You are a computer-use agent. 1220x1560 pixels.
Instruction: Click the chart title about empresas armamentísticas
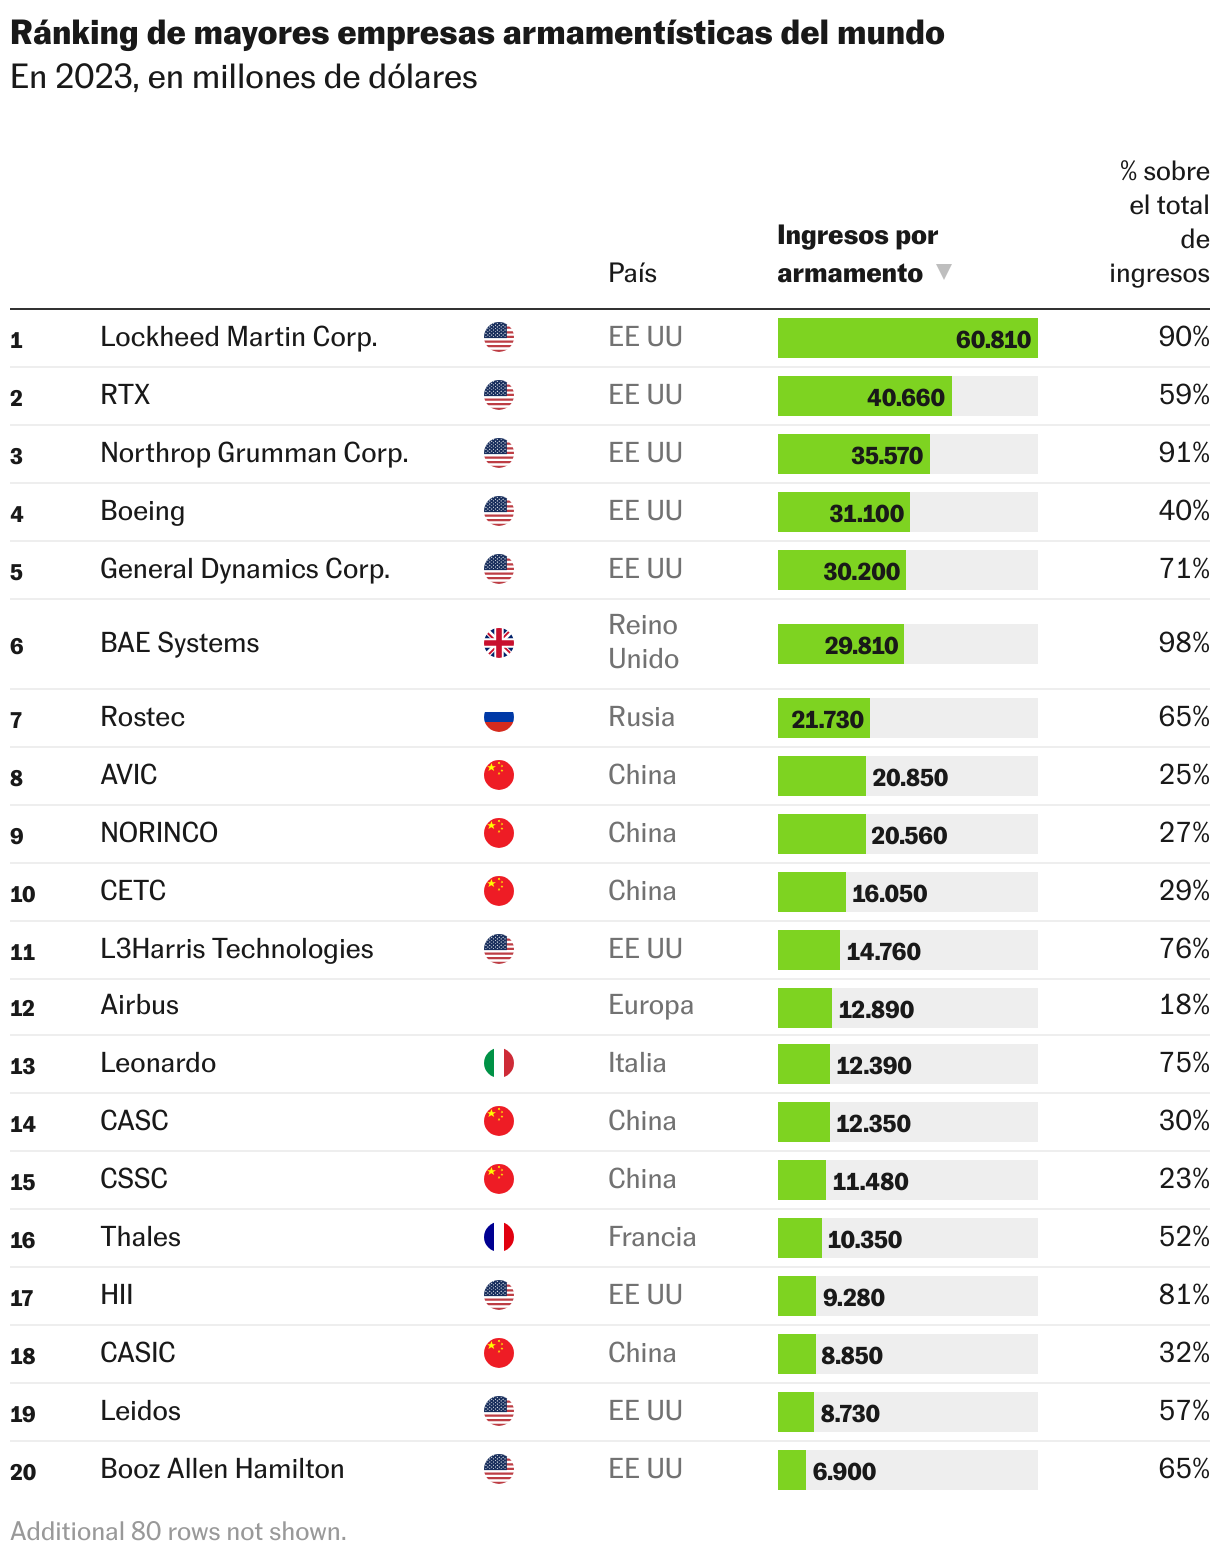(x=477, y=33)
